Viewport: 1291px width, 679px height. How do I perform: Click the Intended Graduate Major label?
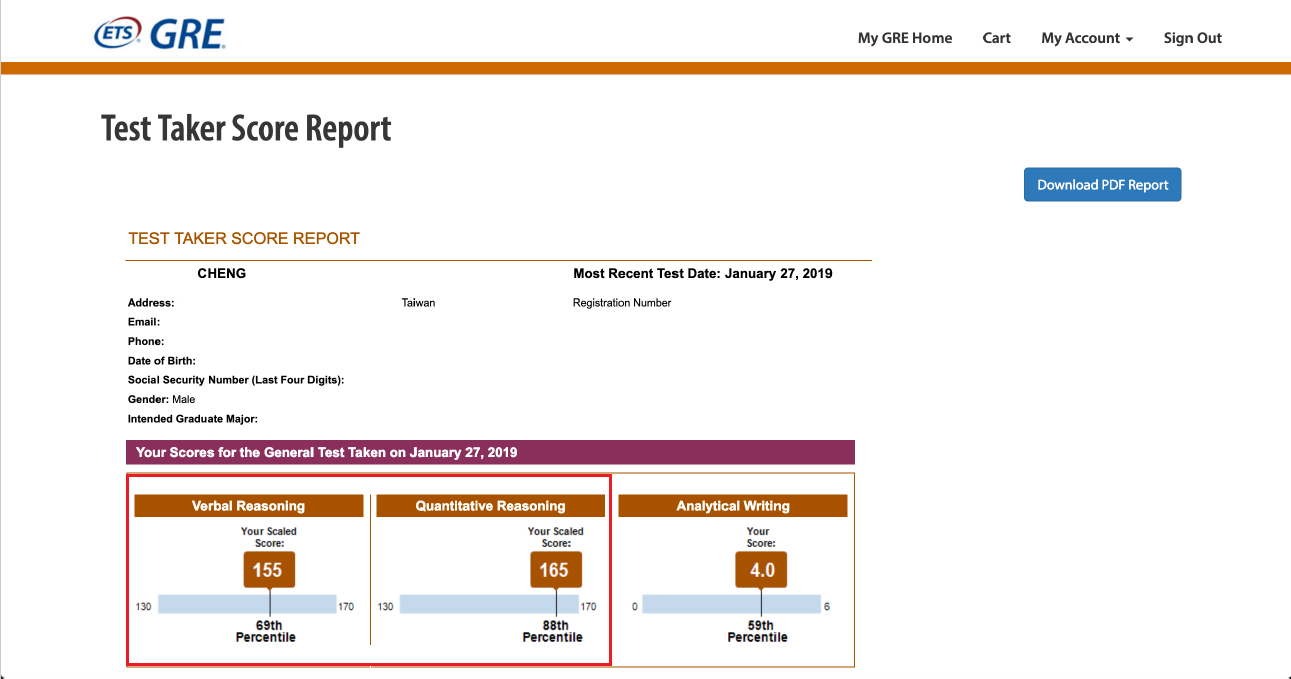pos(193,419)
